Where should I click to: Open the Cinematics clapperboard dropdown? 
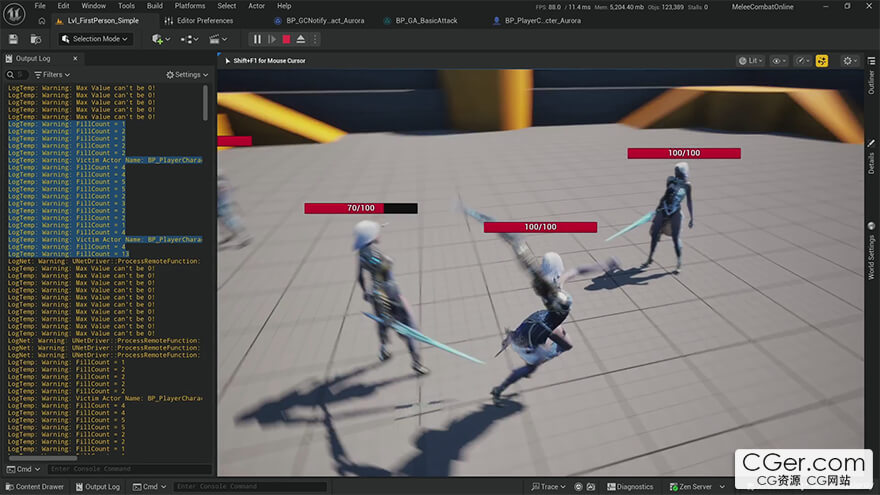coord(218,39)
